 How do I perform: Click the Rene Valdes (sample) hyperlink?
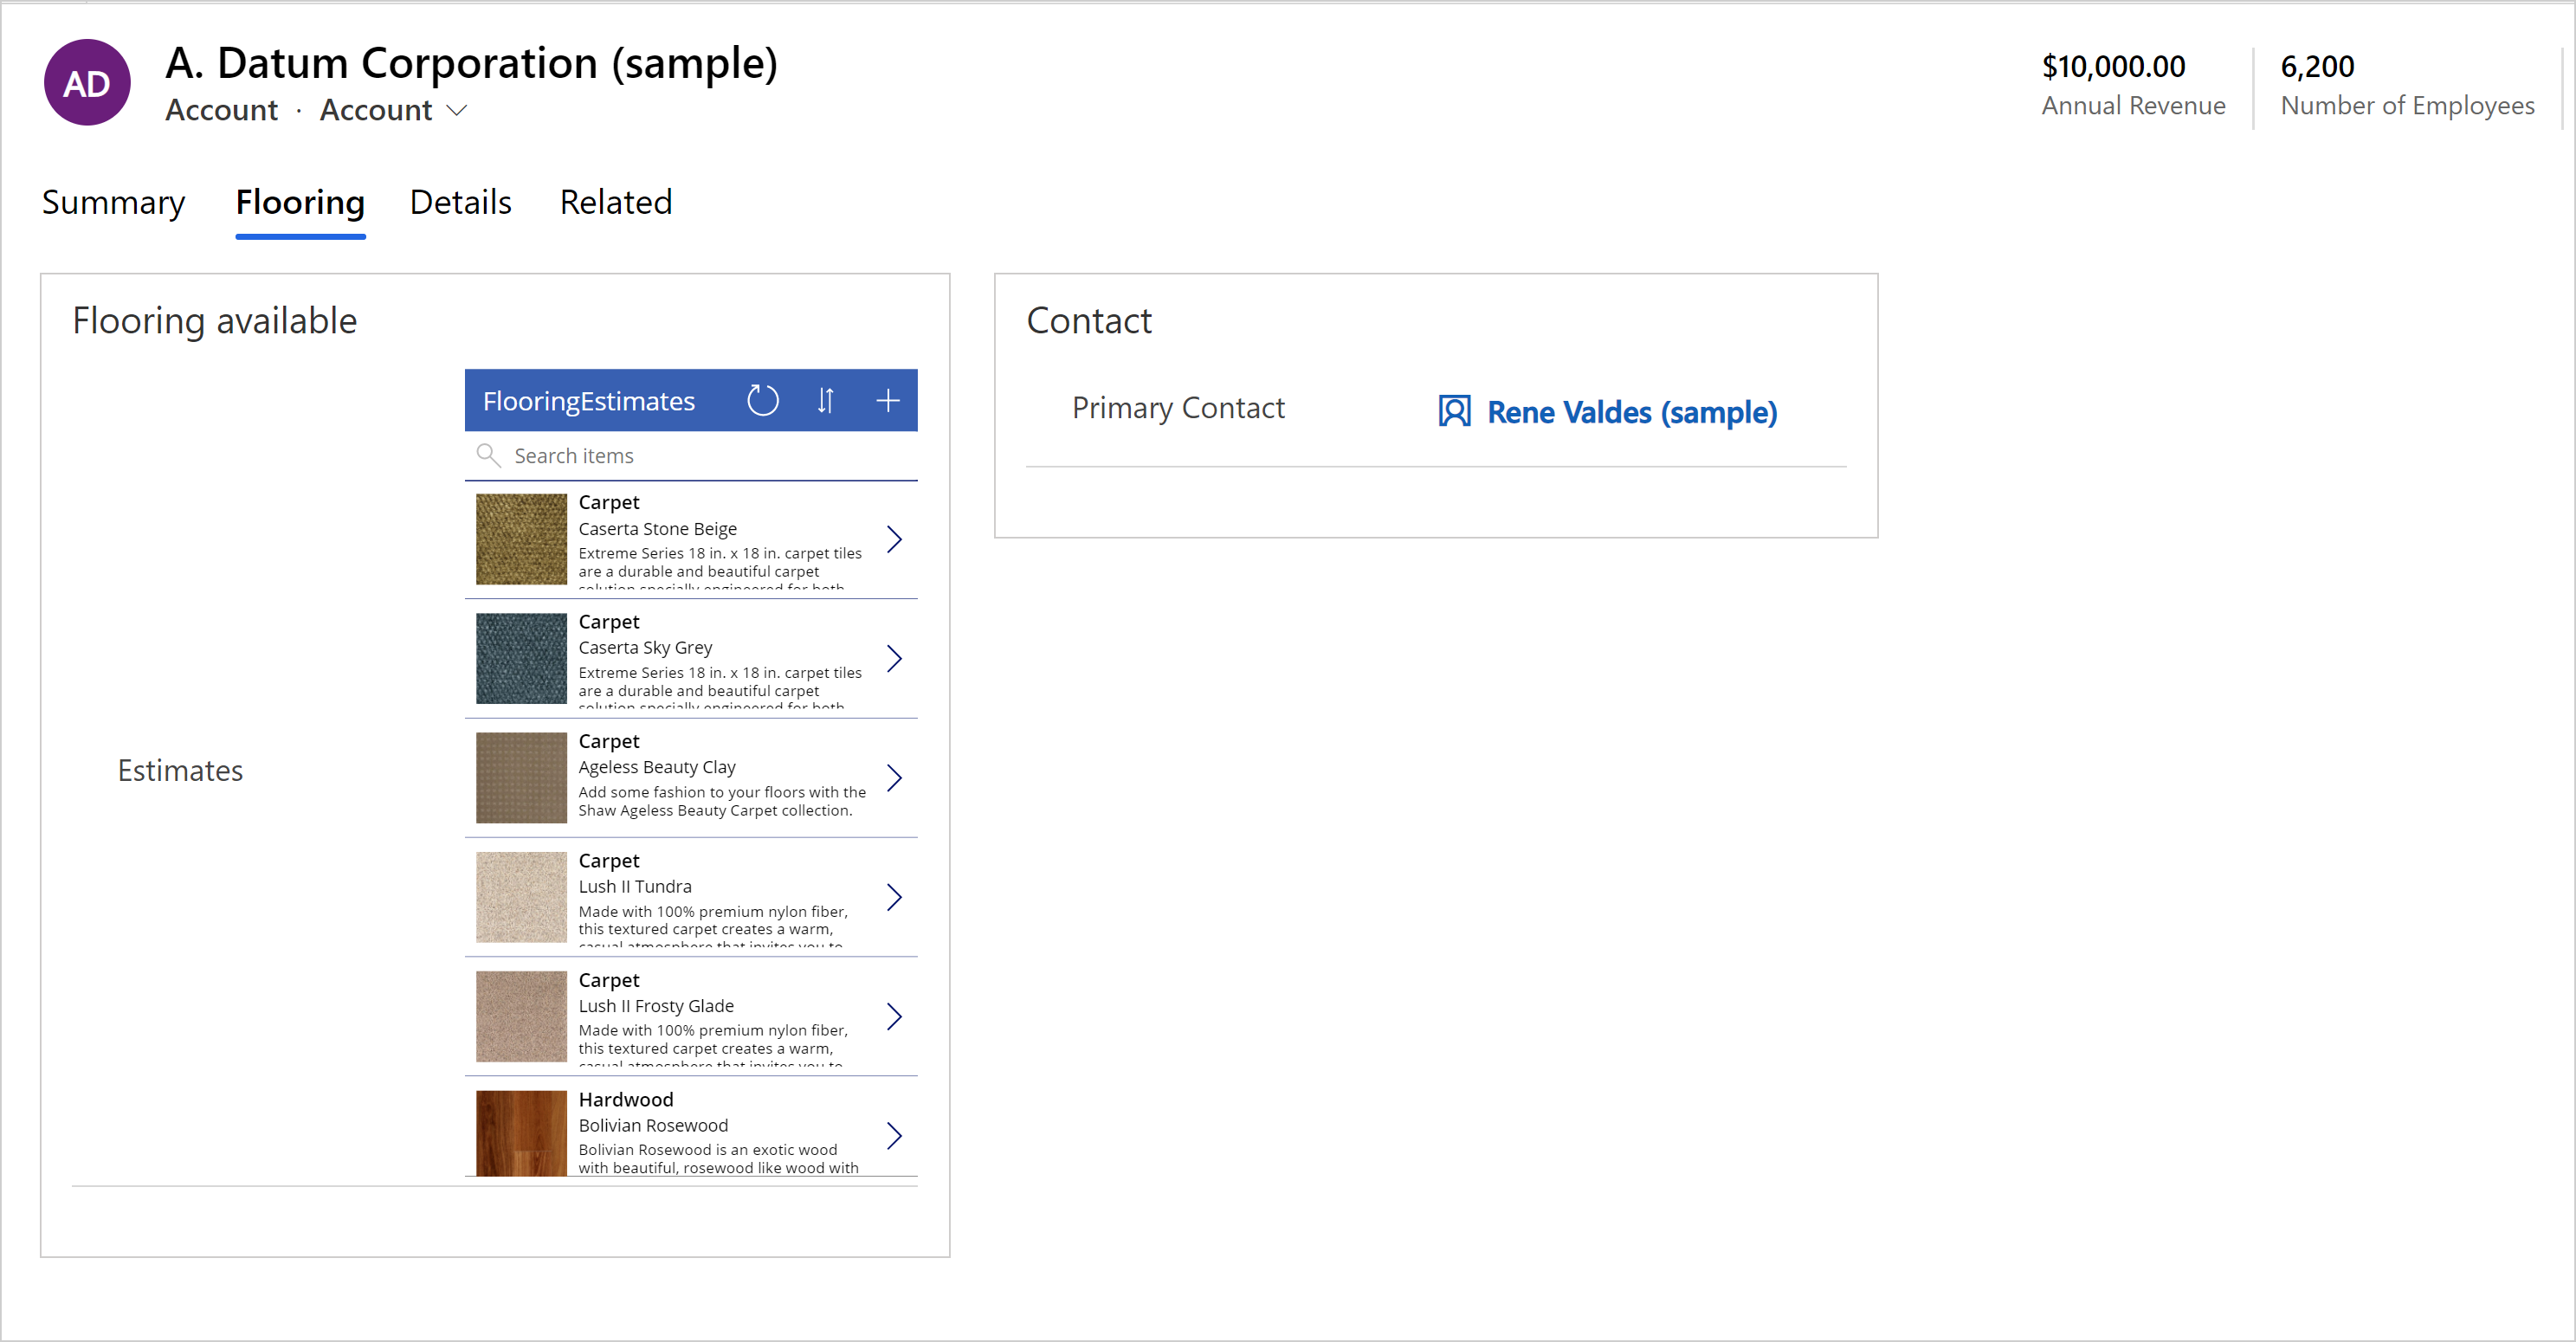[x=1630, y=412]
